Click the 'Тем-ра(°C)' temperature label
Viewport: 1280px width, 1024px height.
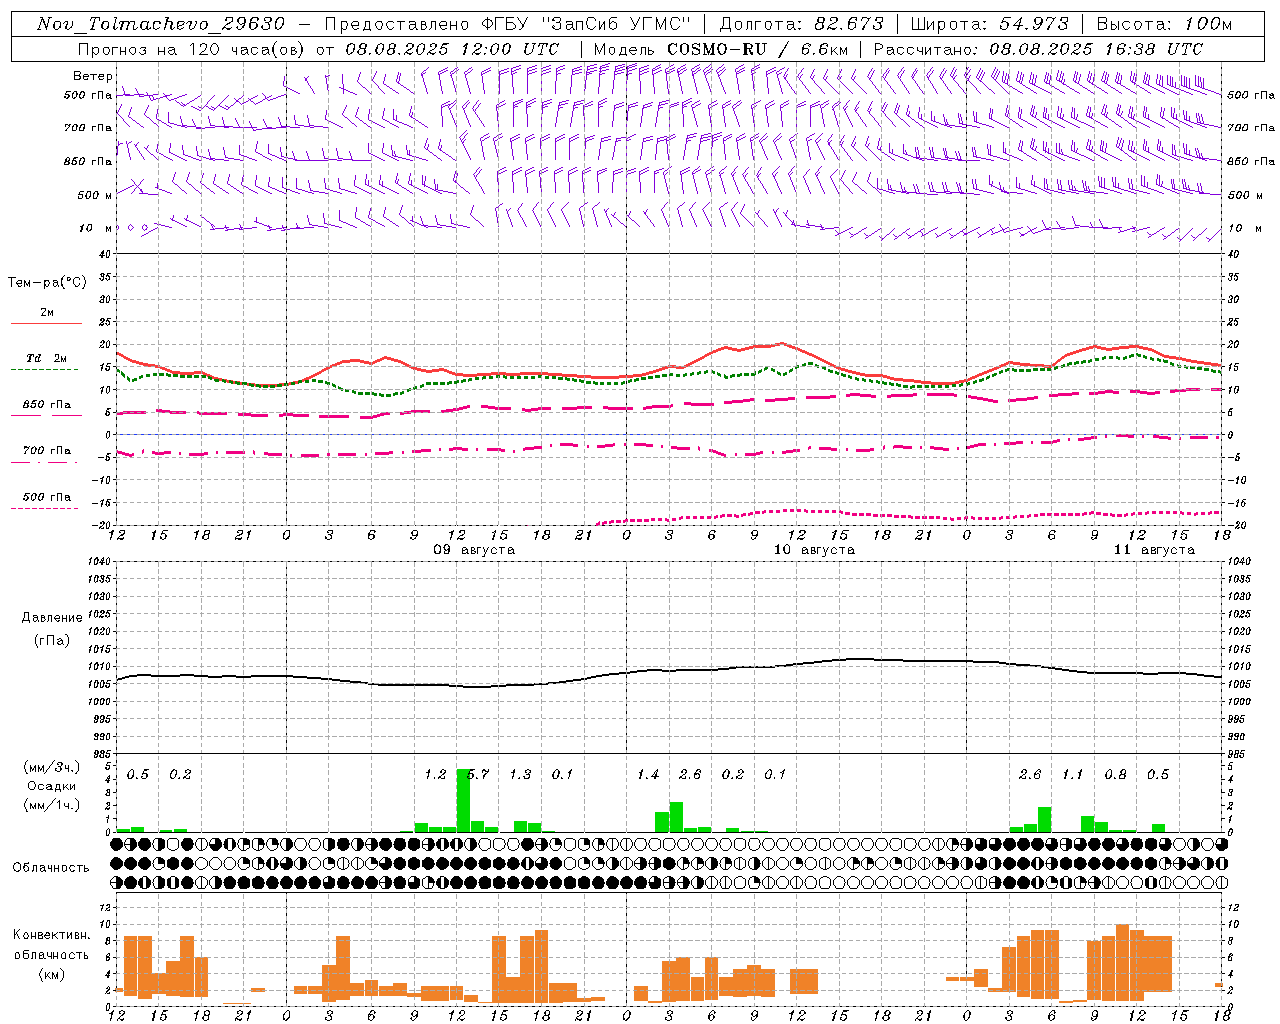pyautogui.click(x=47, y=282)
